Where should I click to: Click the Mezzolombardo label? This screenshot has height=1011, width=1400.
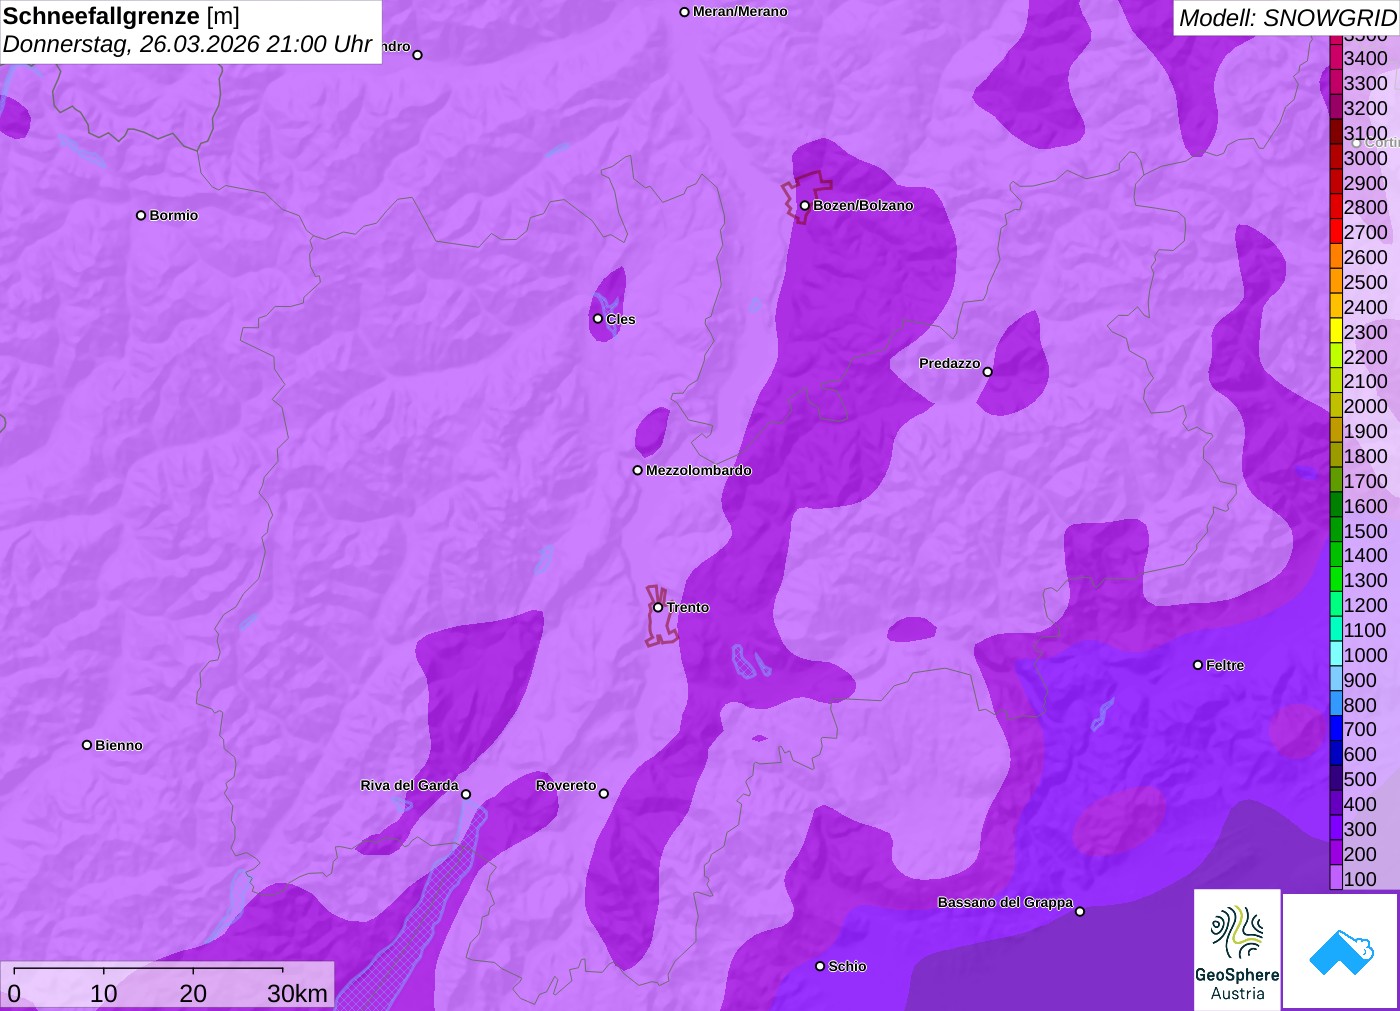(x=699, y=470)
